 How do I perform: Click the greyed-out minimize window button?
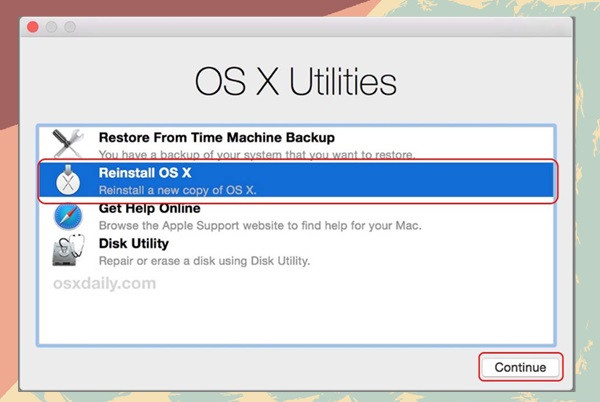point(51,27)
